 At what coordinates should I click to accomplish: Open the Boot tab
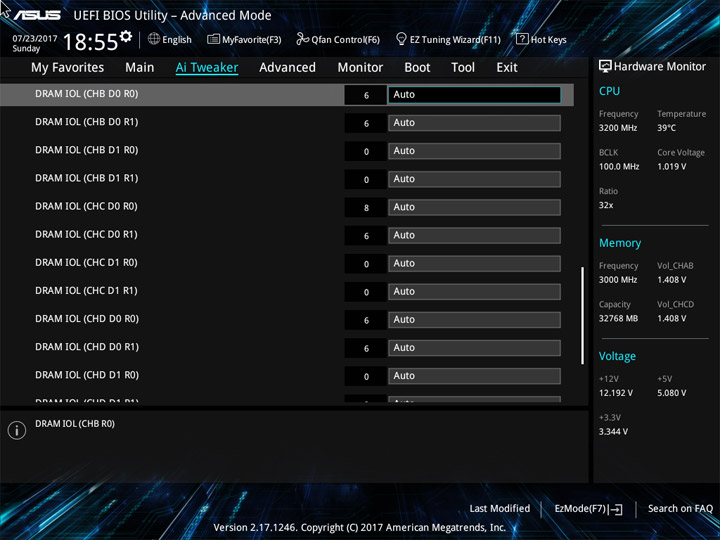[417, 68]
